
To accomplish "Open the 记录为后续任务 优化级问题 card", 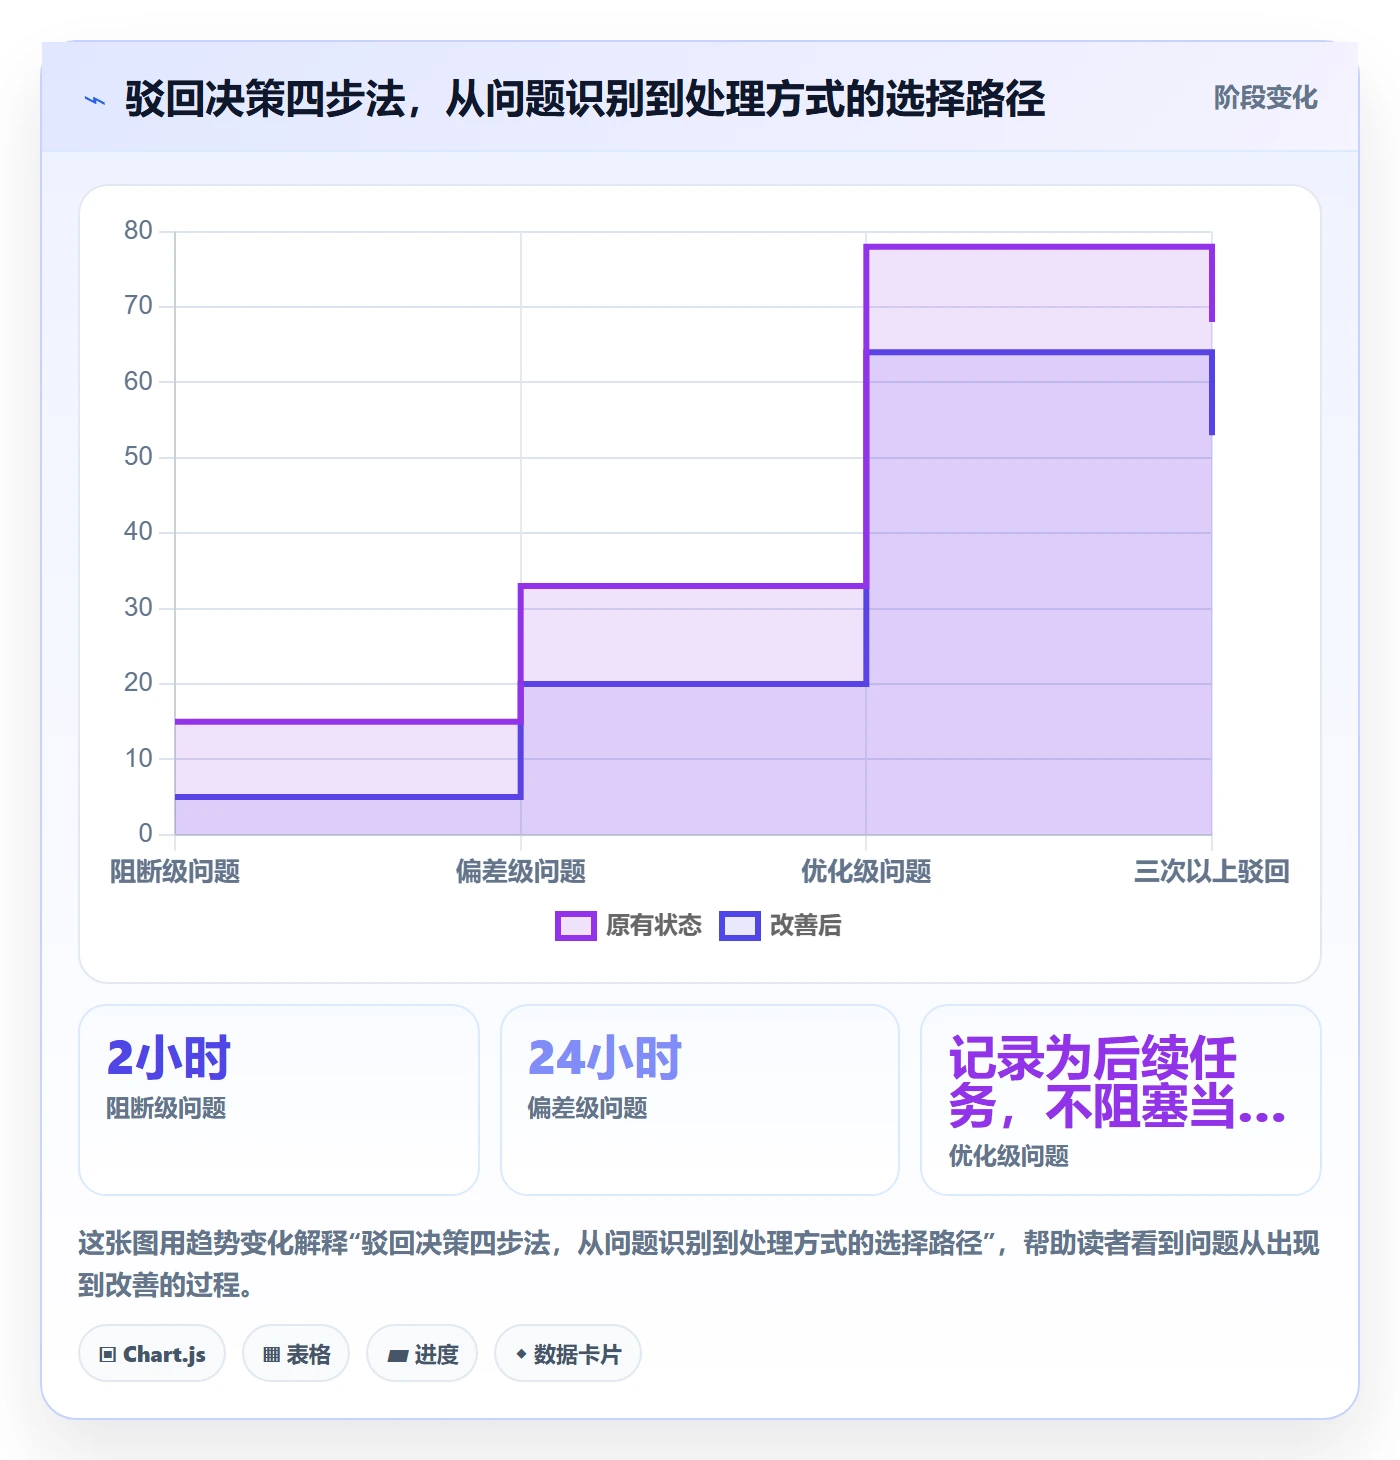I will click(x=1121, y=1100).
